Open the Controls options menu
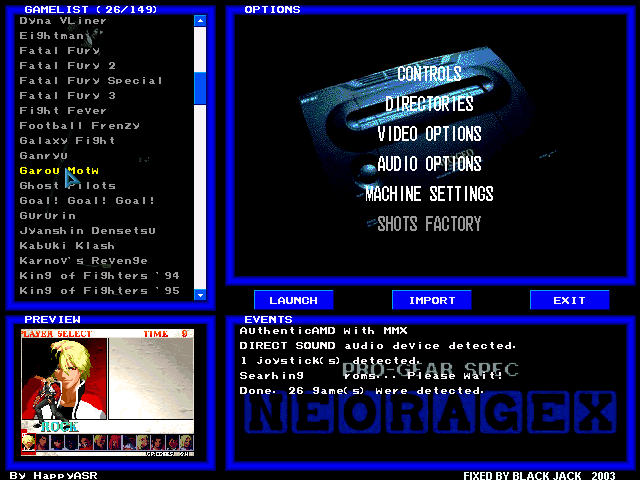640x480 pixels. [x=429, y=74]
